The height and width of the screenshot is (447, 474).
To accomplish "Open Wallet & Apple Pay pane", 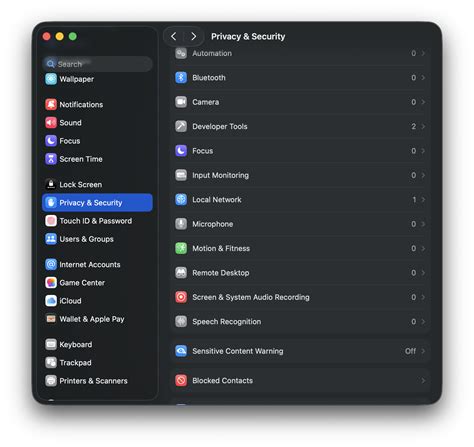I will tap(97, 319).
